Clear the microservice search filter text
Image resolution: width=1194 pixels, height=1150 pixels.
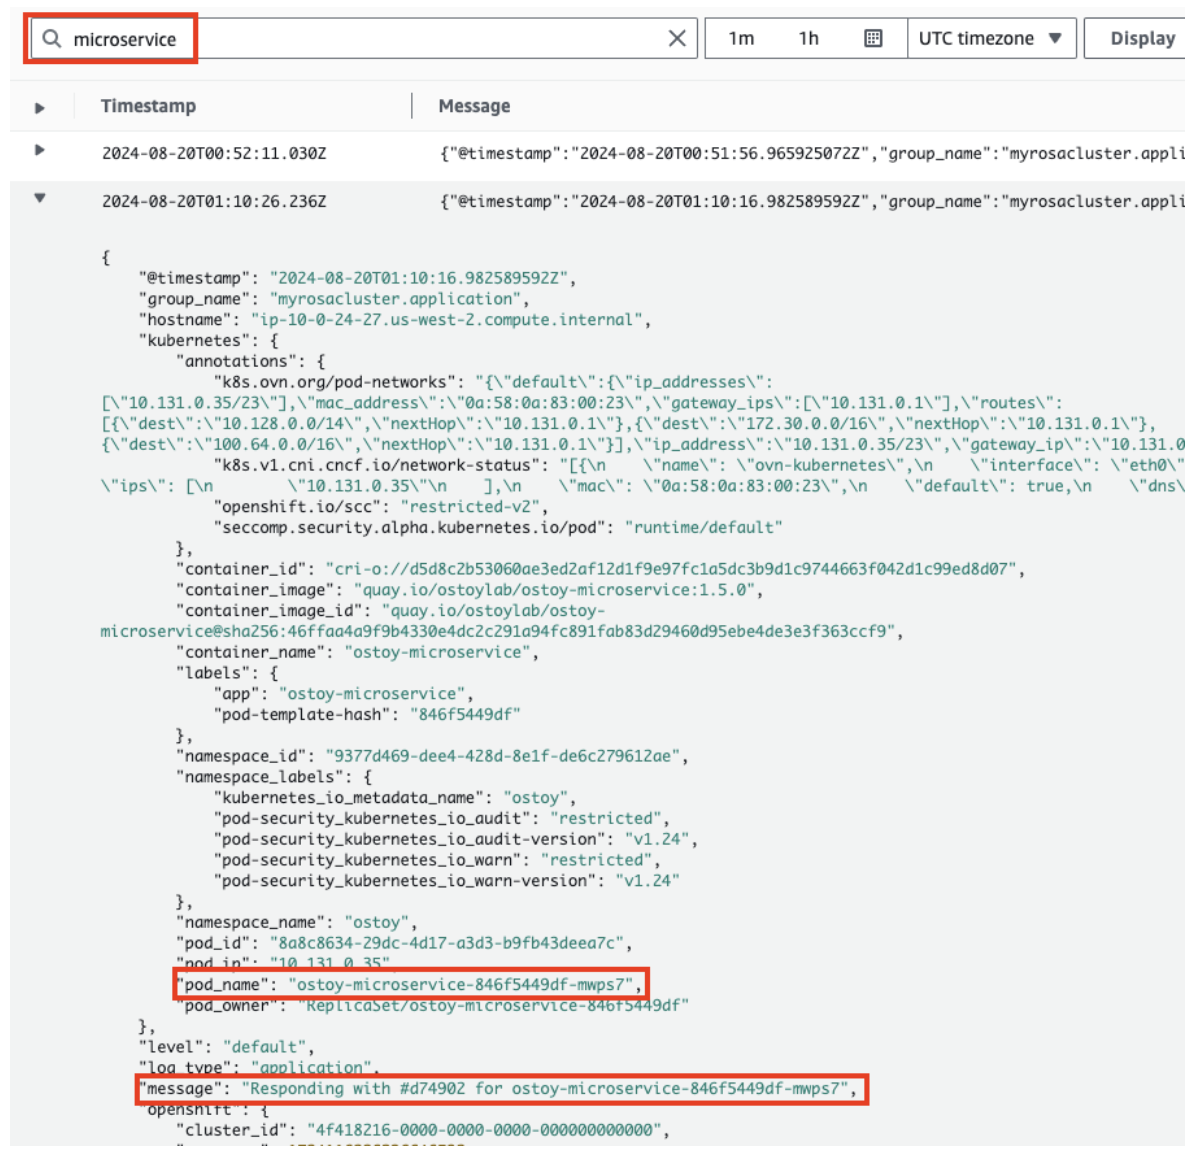(677, 39)
